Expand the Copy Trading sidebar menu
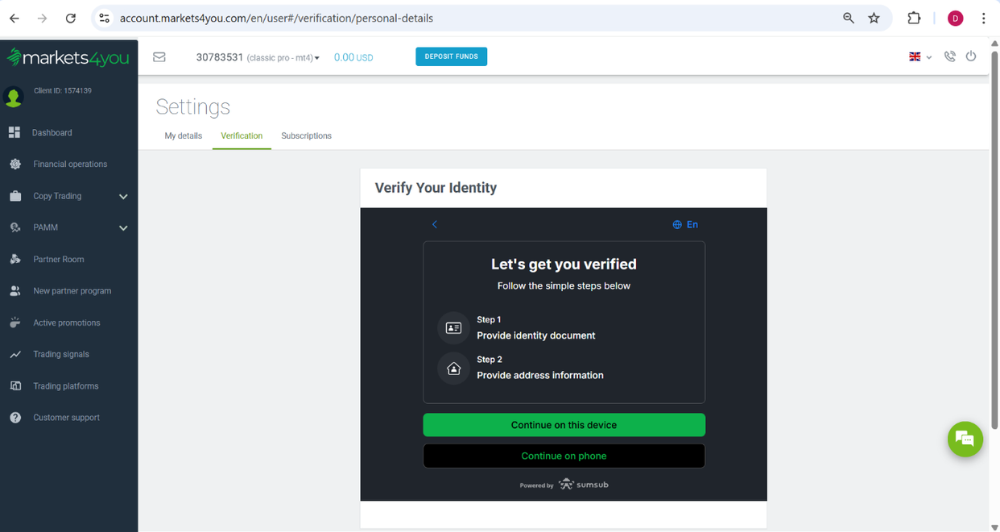This screenshot has width=1000, height=532. pos(123,196)
